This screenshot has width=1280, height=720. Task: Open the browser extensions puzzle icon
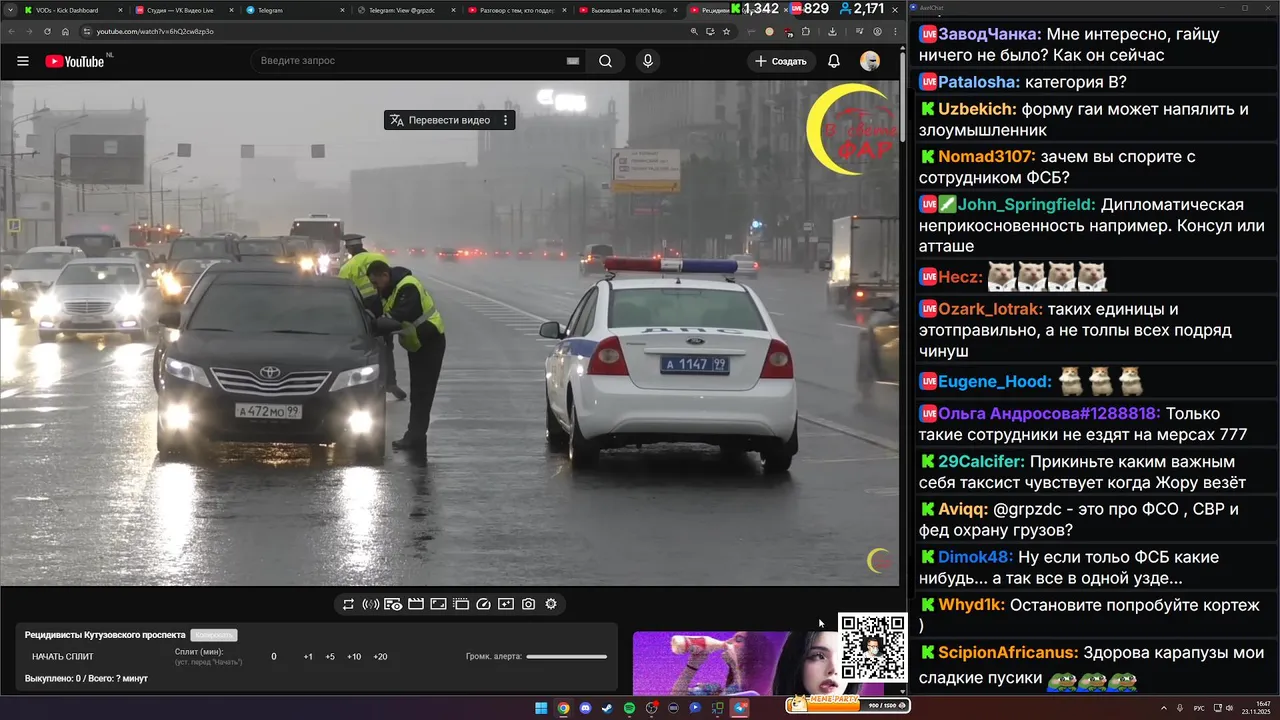click(x=806, y=31)
